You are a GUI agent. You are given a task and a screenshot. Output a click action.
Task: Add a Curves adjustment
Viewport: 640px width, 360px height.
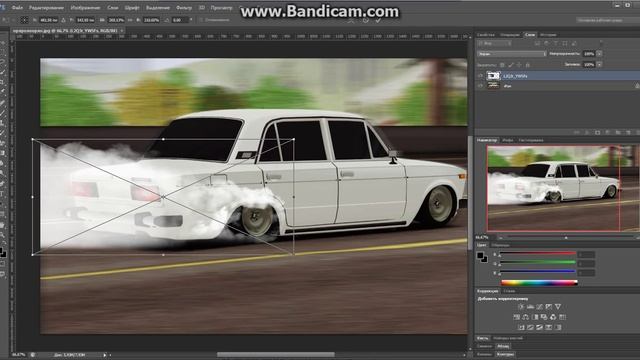pyautogui.click(x=539, y=307)
